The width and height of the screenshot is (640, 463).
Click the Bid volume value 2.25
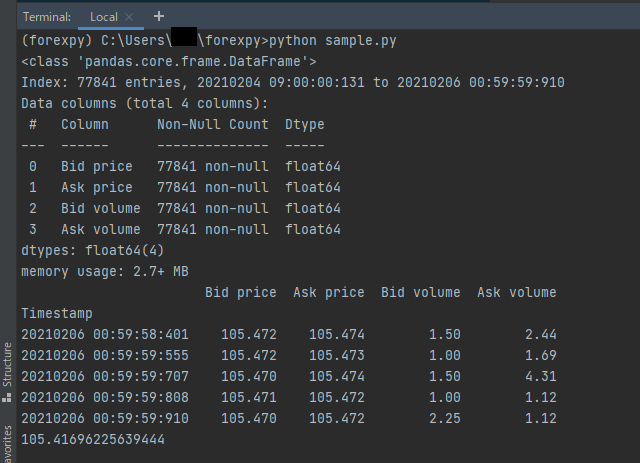(444, 418)
